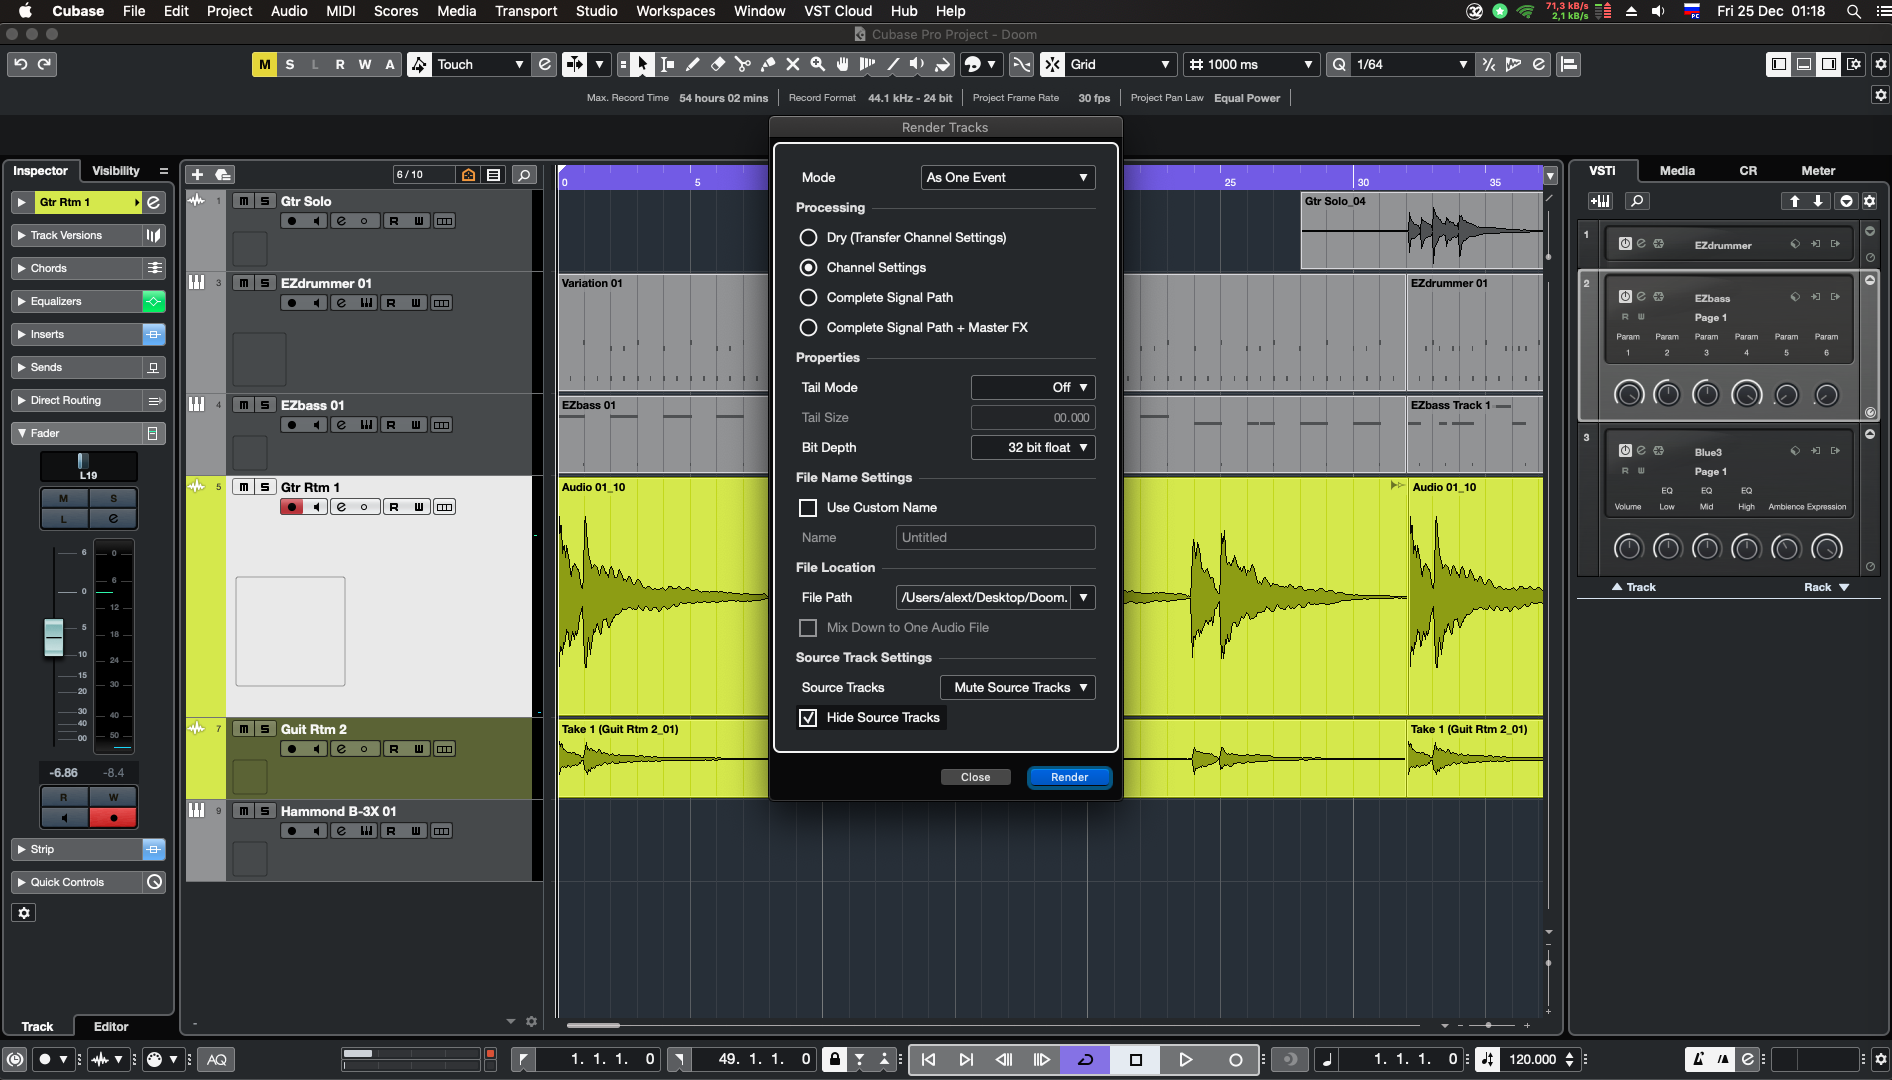
Task: Open the Bit Depth dropdown
Action: (1033, 448)
